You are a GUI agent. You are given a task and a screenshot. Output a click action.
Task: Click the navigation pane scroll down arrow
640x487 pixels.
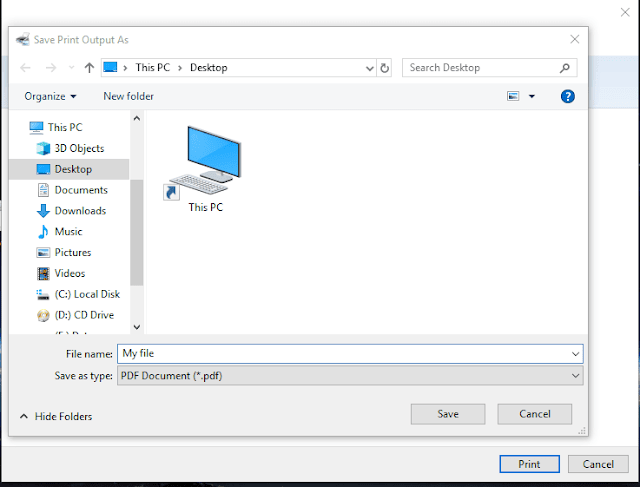pos(137,327)
